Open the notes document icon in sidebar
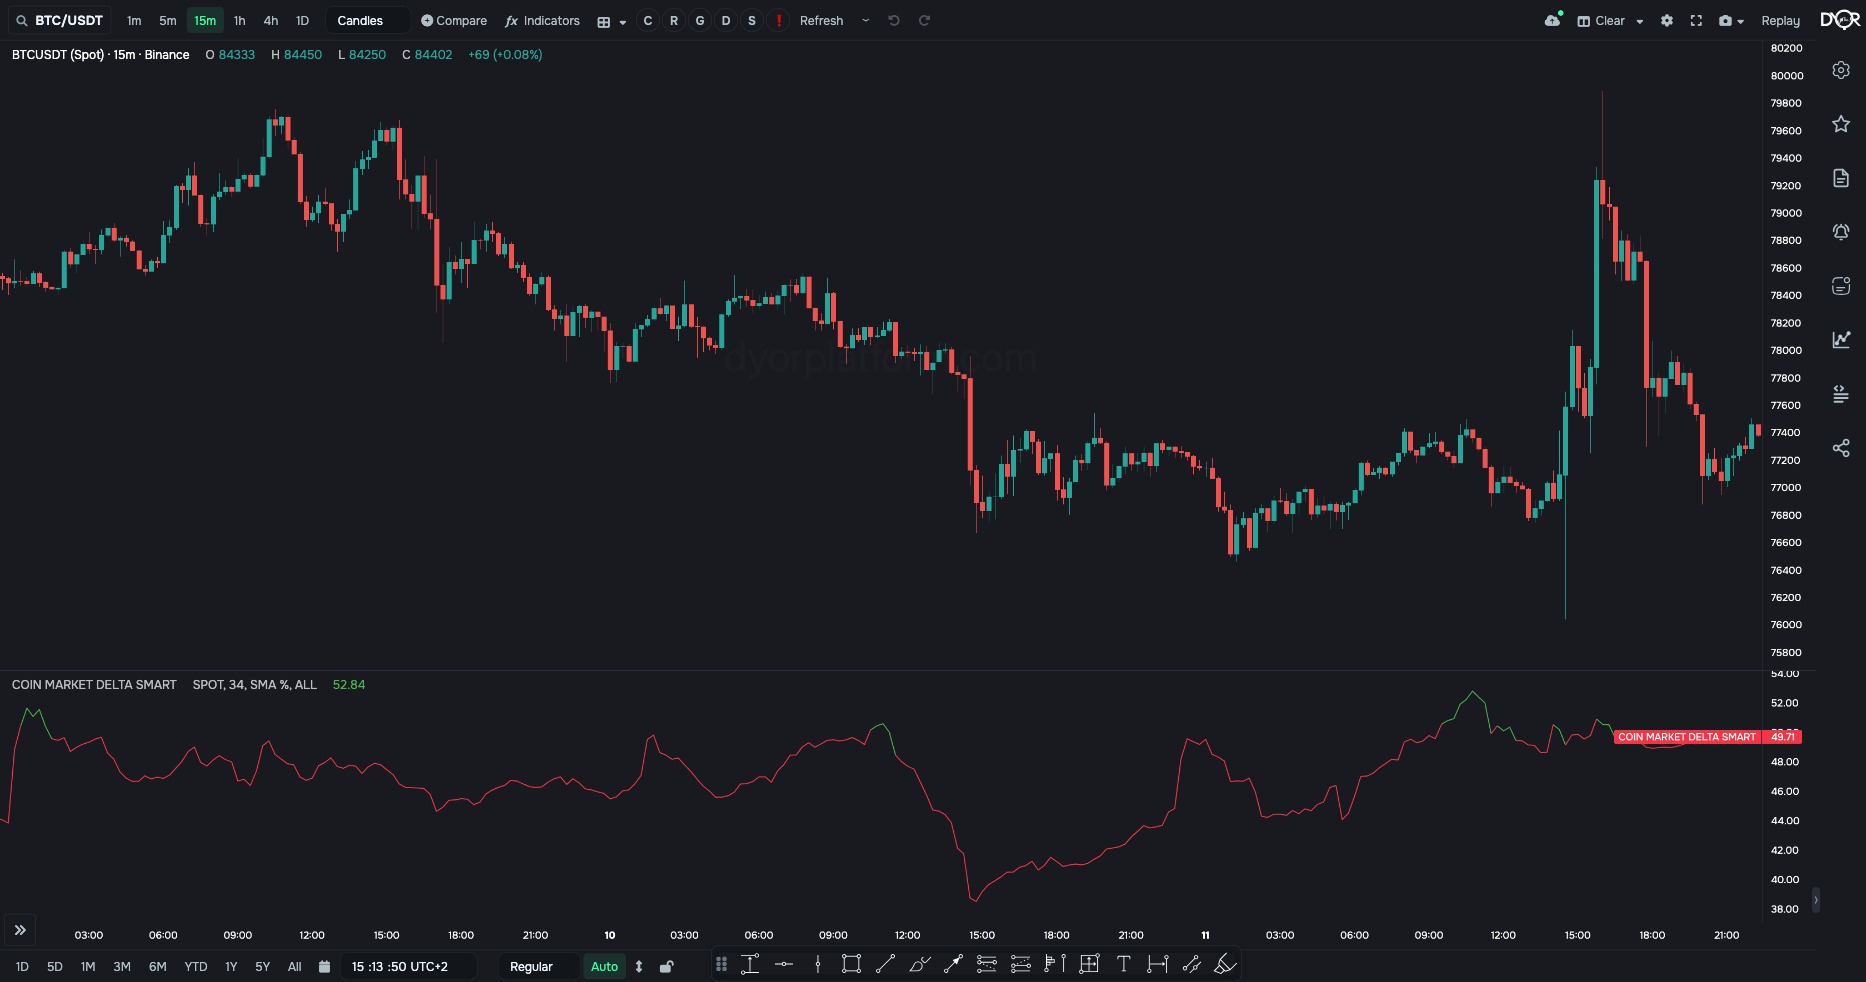Image resolution: width=1866 pixels, height=982 pixels. click(x=1841, y=178)
